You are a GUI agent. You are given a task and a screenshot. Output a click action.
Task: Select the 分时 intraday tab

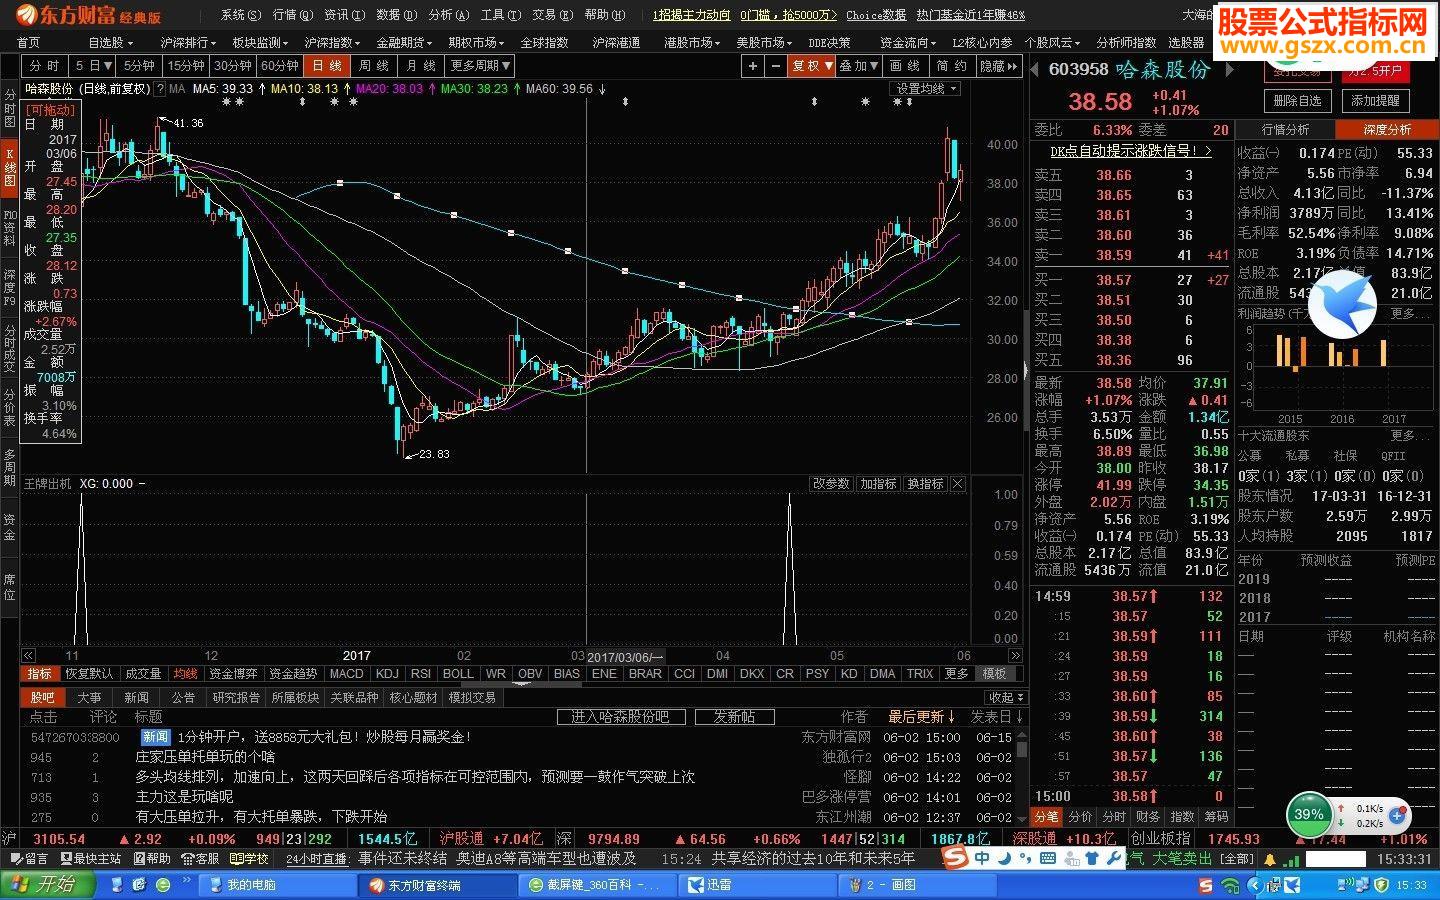click(x=45, y=66)
